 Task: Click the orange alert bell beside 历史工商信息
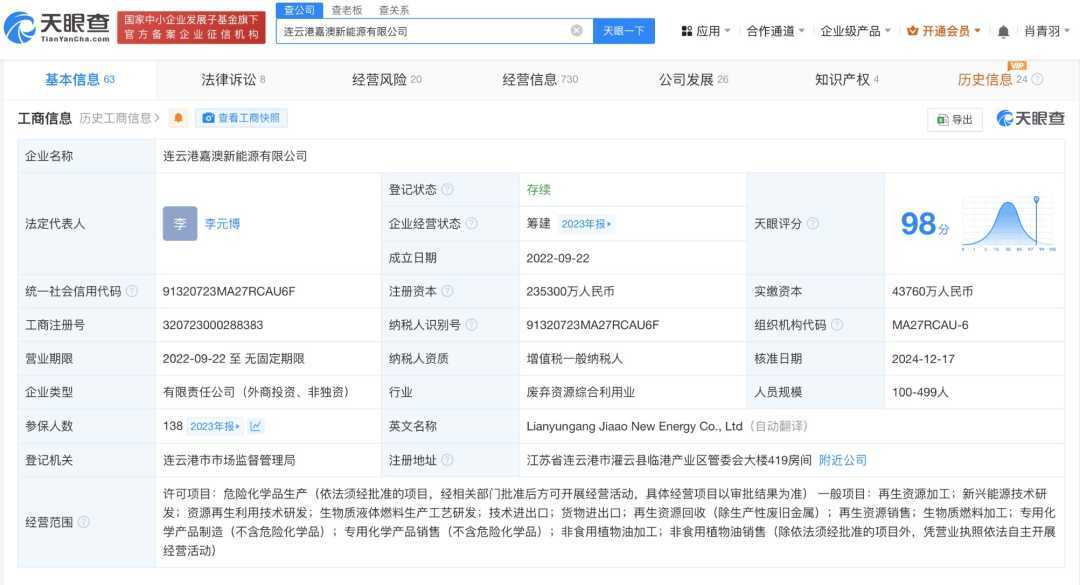coord(178,118)
